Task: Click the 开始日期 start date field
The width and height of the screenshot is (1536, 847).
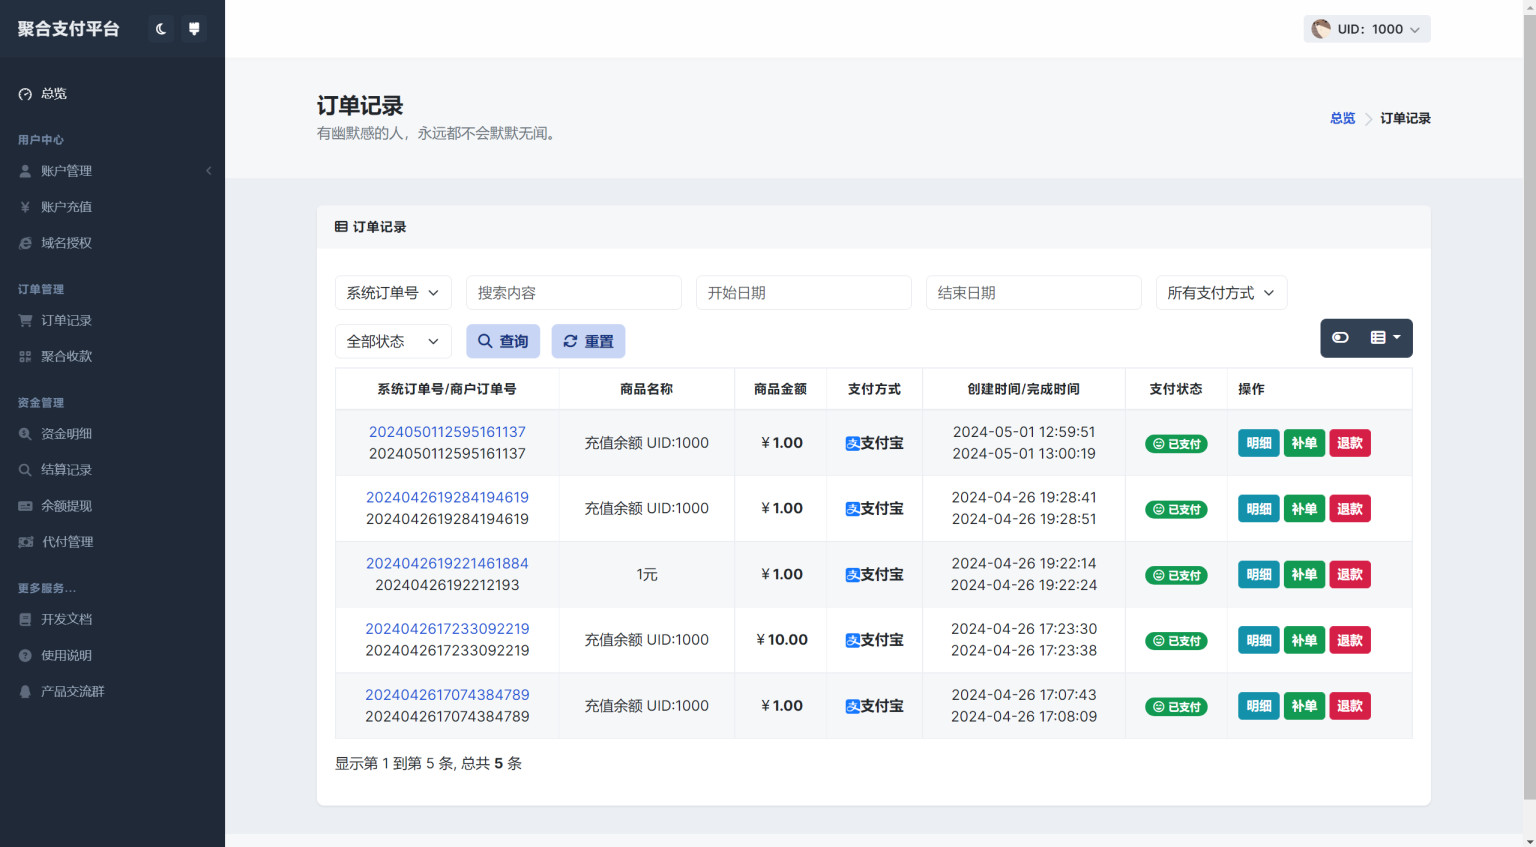Action: coord(803,292)
